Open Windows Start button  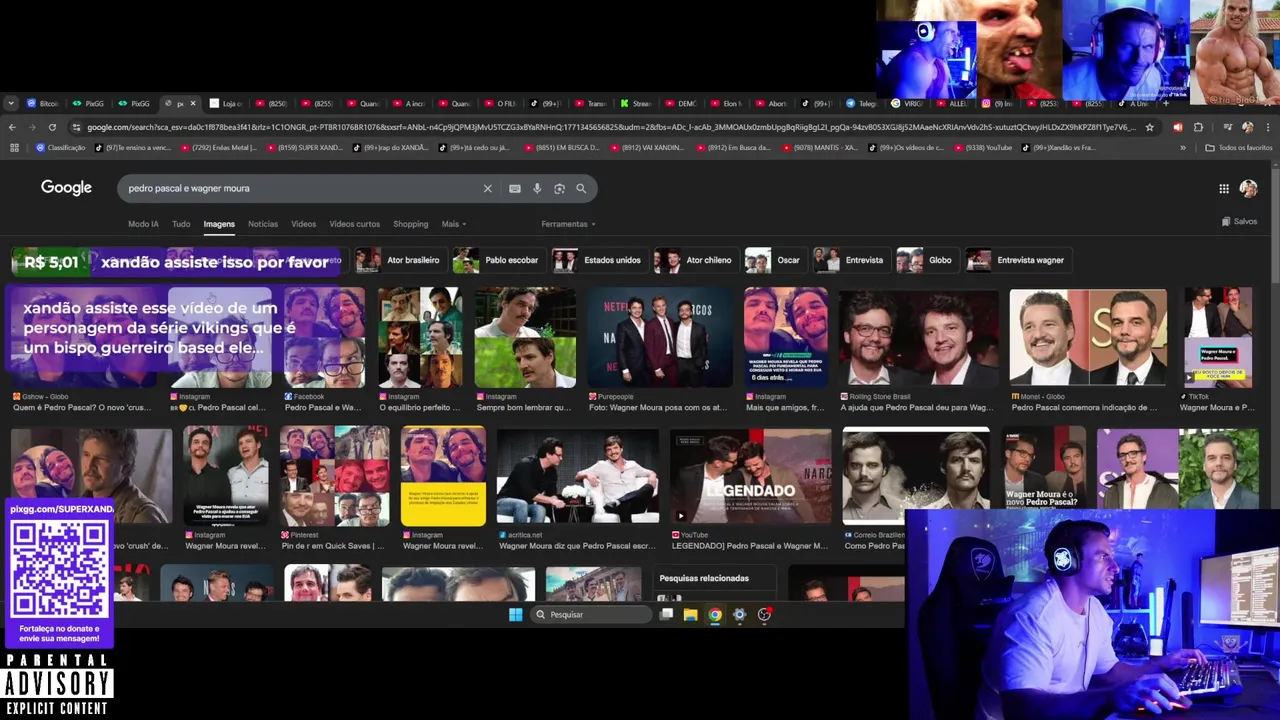(x=515, y=614)
